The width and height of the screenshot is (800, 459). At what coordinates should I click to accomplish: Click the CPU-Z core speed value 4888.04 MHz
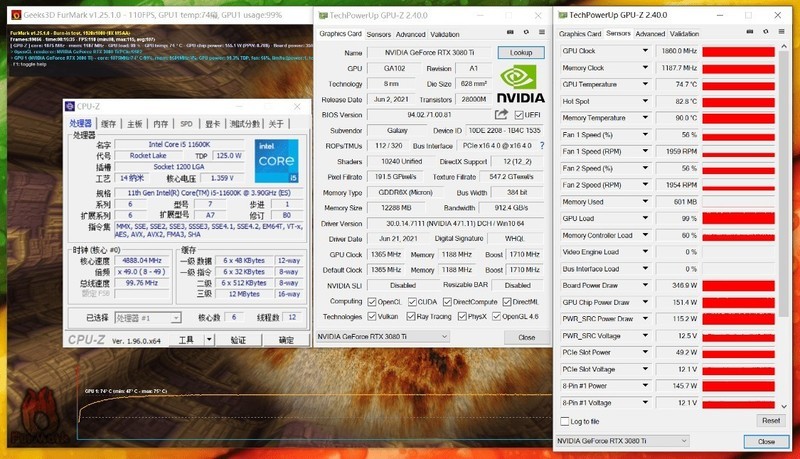coord(141,260)
